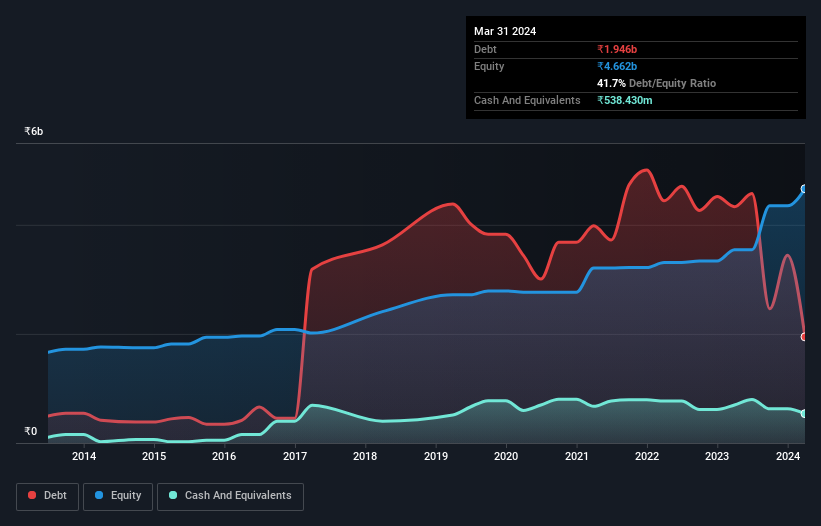Click the 2018 x-axis label
821x526 pixels.
pos(365,456)
